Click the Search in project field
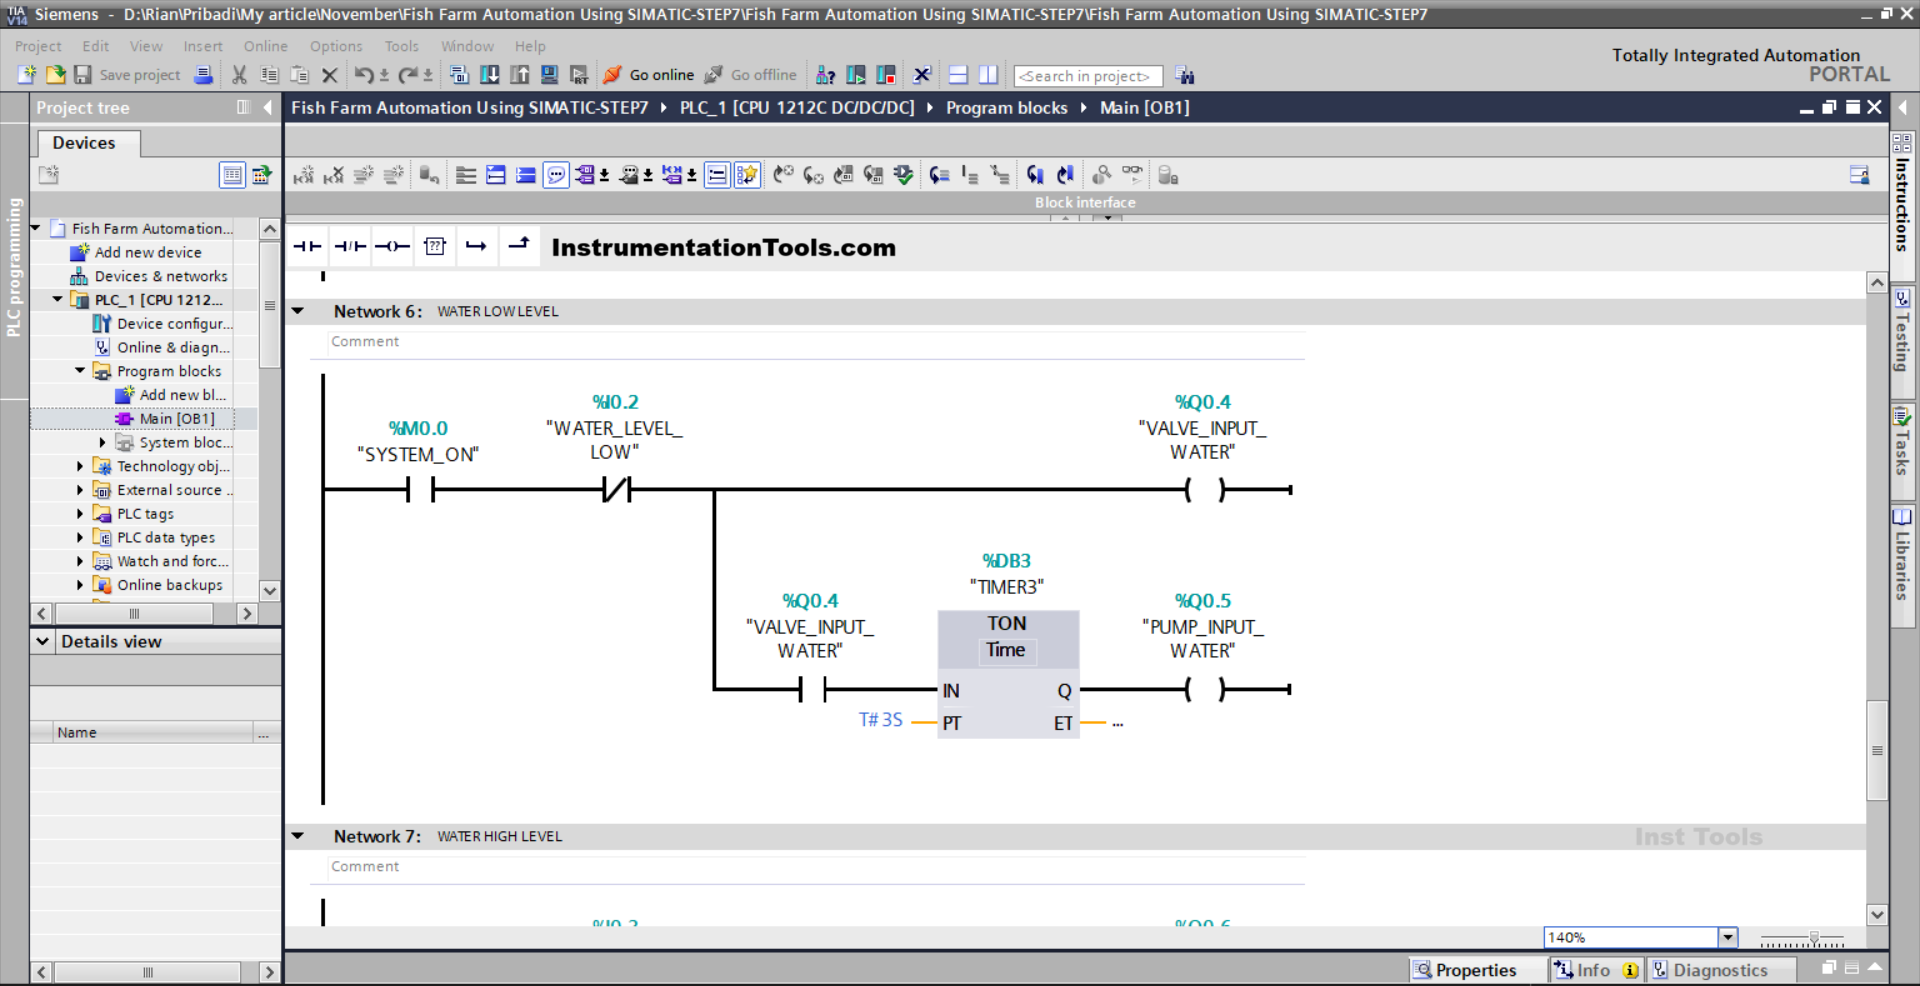 pyautogui.click(x=1087, y=75)
